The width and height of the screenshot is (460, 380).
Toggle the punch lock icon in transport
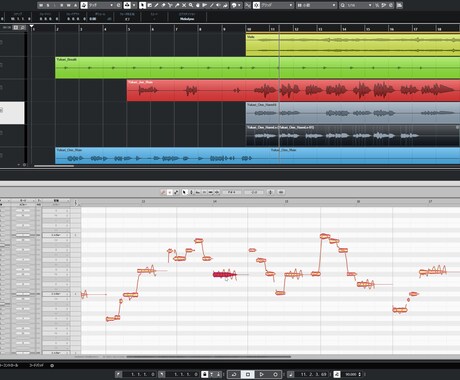pos(205,374)
